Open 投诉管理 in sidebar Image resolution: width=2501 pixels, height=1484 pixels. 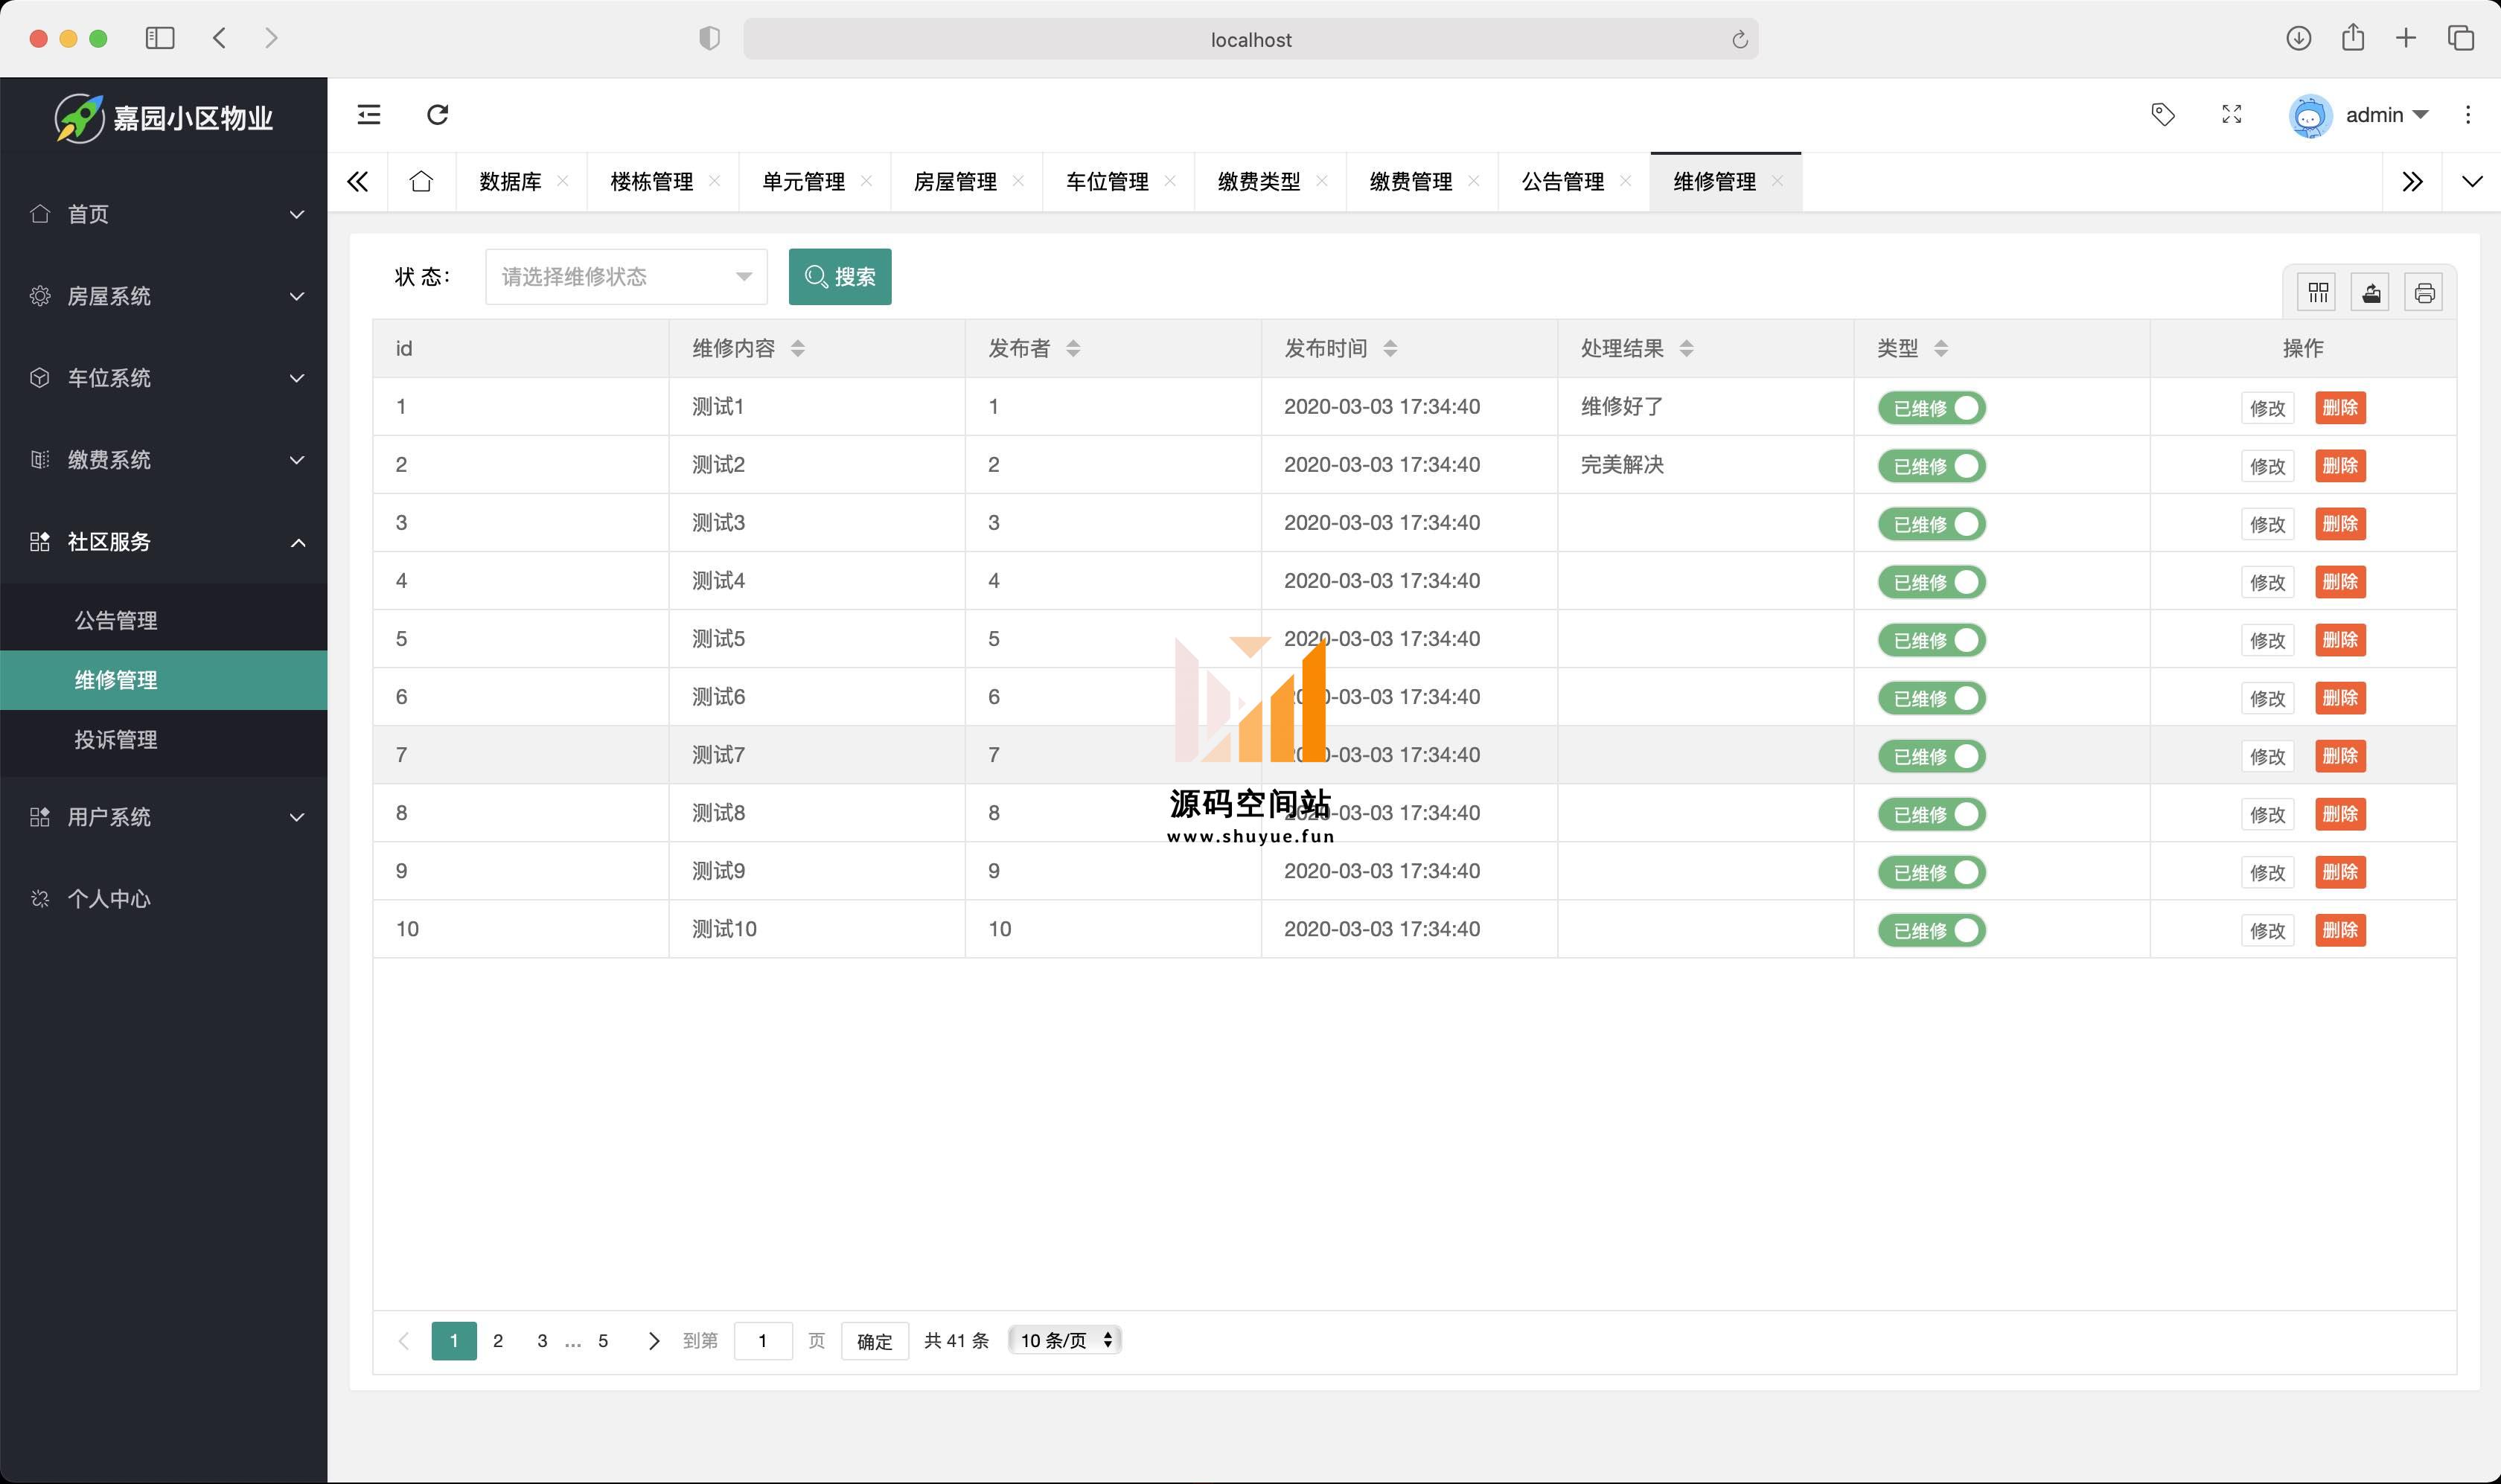click(x=164, y=740)
